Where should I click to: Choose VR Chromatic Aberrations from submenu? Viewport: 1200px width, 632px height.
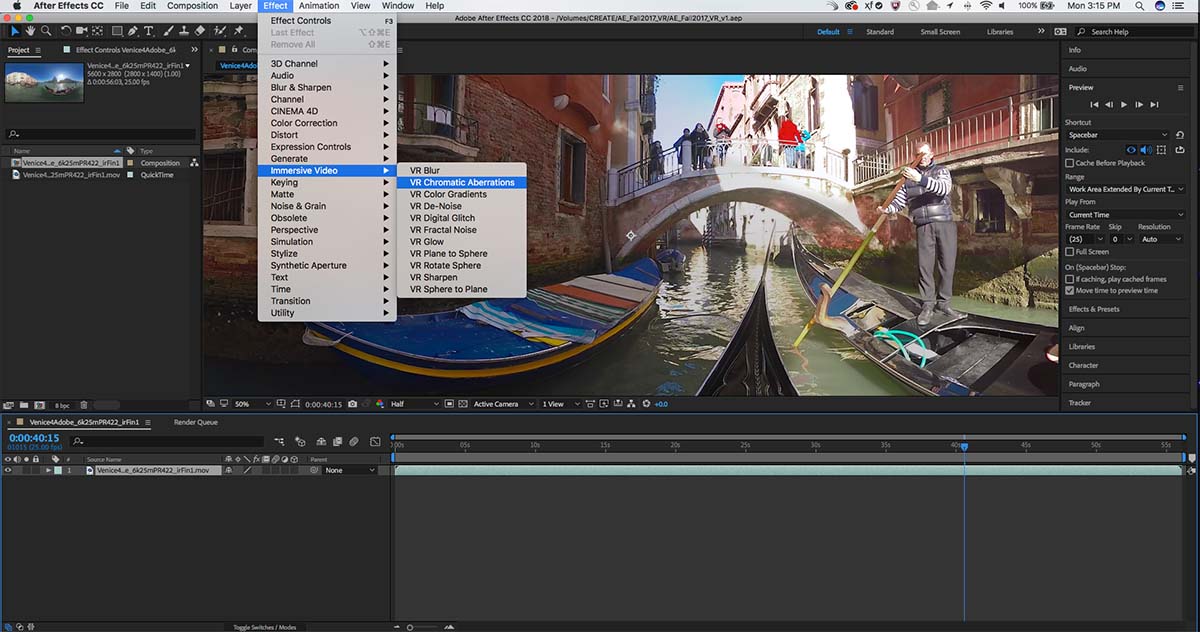point(462,183)
